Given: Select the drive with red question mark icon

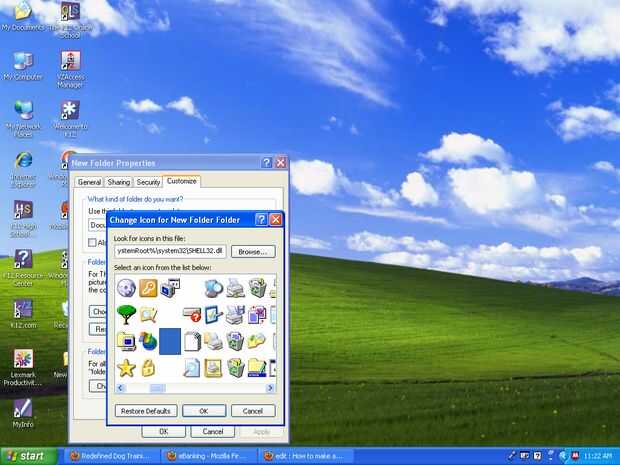Looking at the screenshot, I should [192, 315].
